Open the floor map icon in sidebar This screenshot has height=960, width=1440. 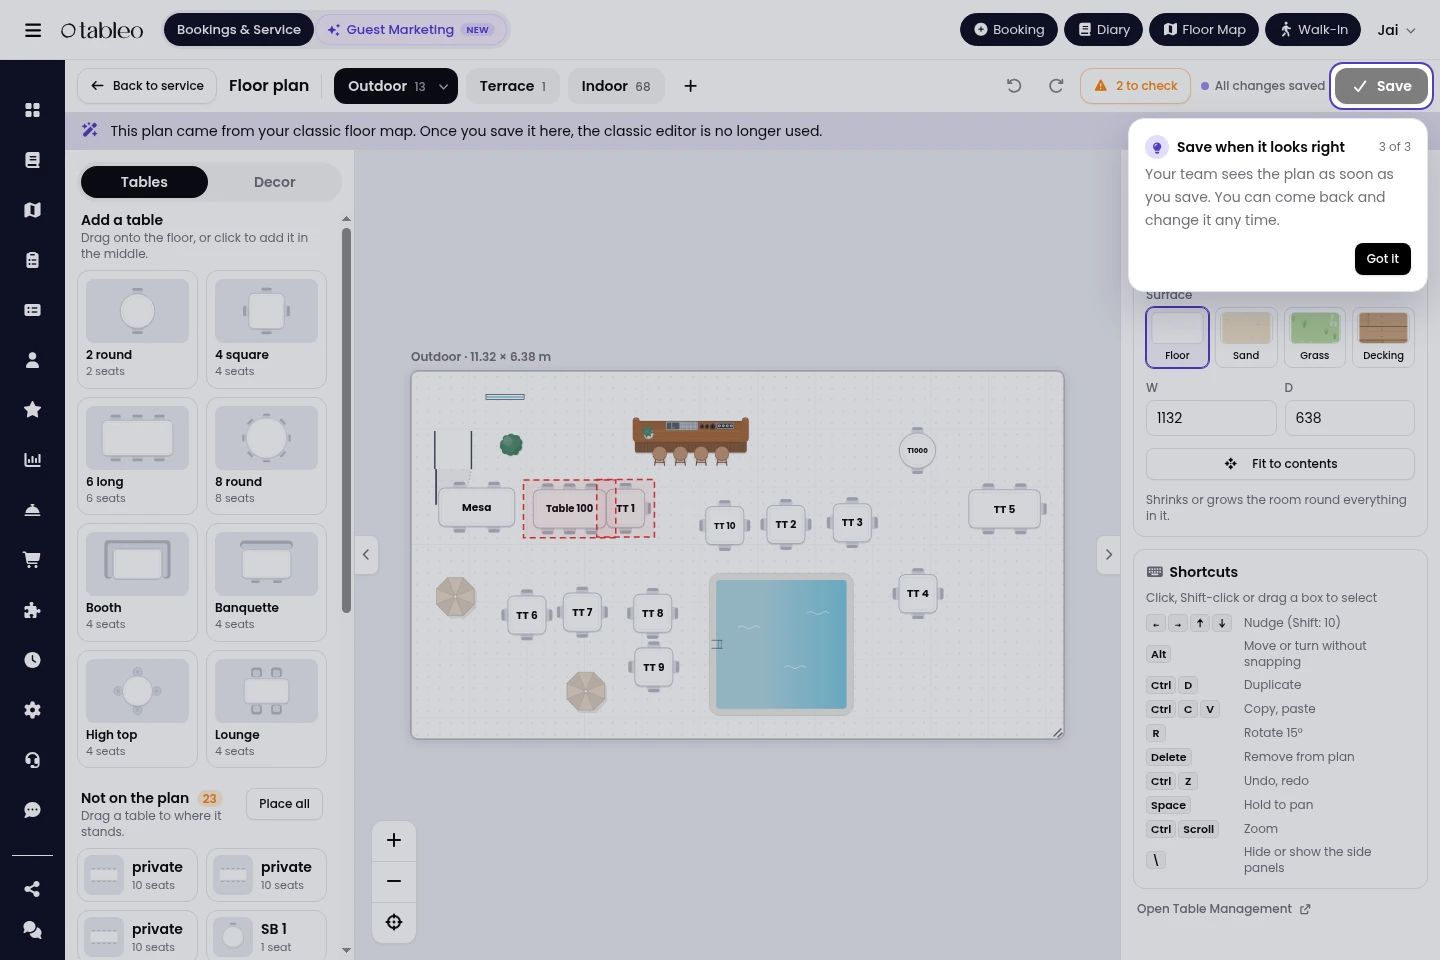(32, 210)
